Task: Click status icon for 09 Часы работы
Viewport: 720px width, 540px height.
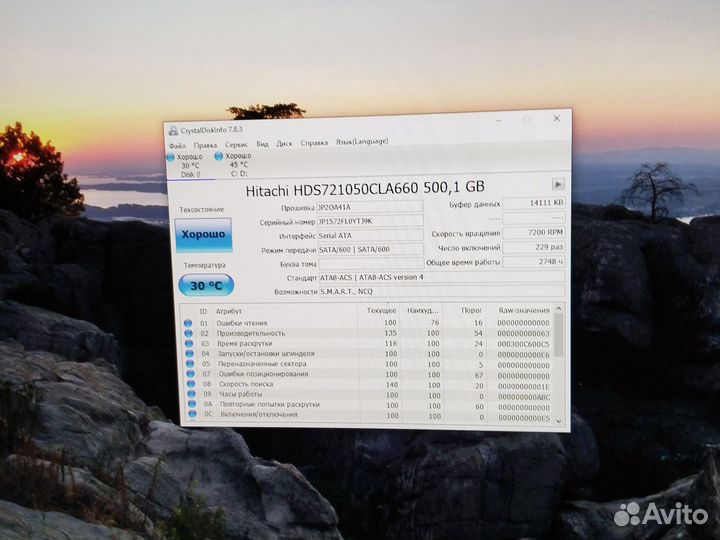Action: pos(191,394)
